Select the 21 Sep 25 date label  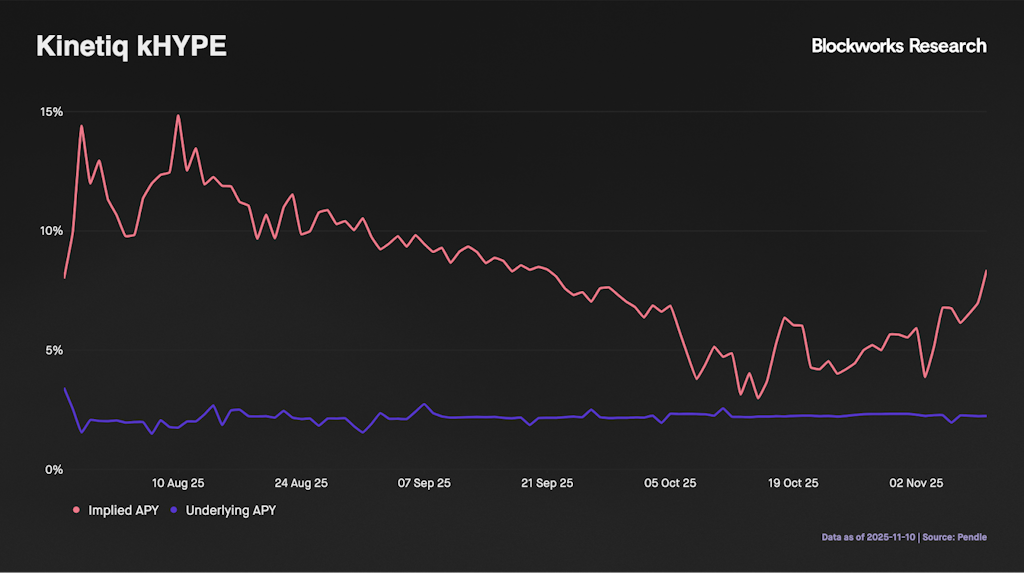[547, 483]
